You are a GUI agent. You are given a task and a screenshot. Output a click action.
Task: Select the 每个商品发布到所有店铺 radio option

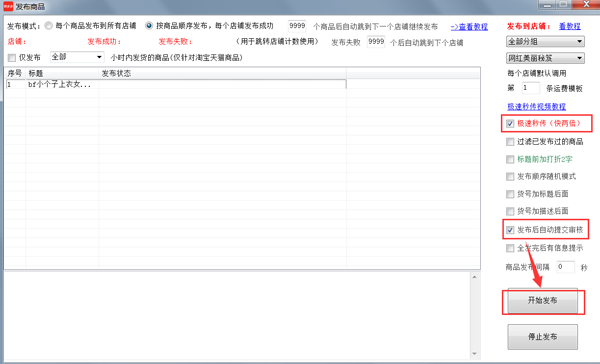click(48, 26)
